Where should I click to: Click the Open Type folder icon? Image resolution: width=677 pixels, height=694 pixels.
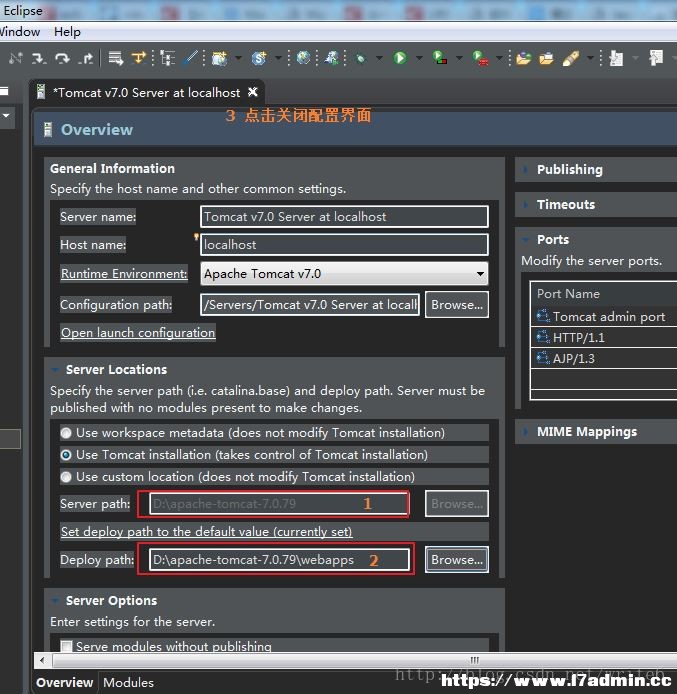pyautogui.click(x=523, y=58)
